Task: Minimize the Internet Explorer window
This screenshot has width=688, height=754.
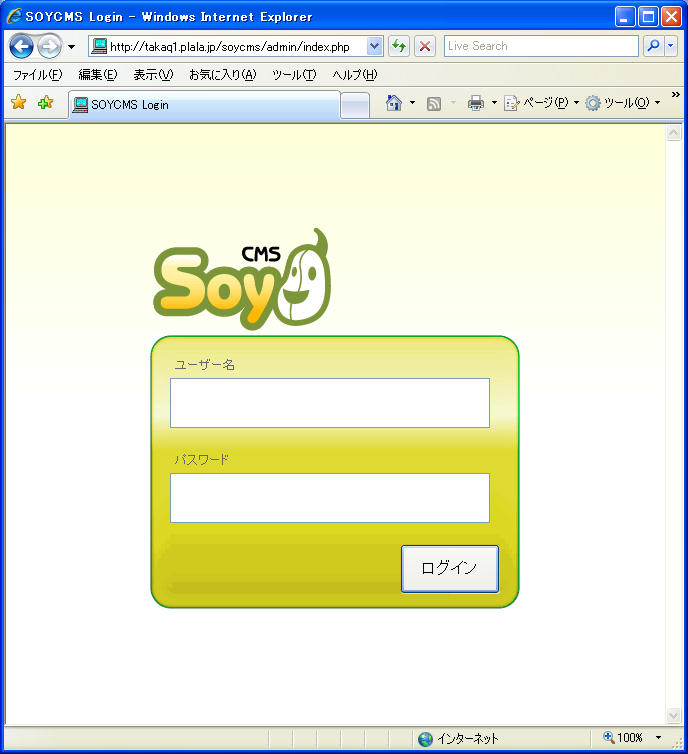Action: pyautogui.click(x=625, y=17)
